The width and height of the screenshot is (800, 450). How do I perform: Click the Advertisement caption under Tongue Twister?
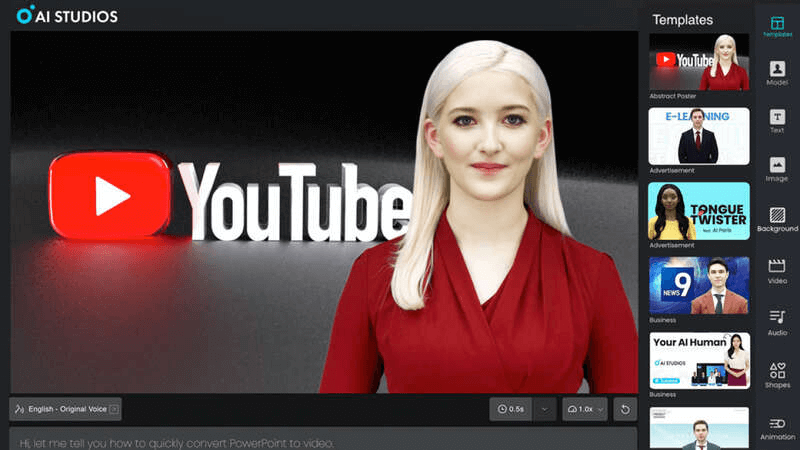click(671, 245)
